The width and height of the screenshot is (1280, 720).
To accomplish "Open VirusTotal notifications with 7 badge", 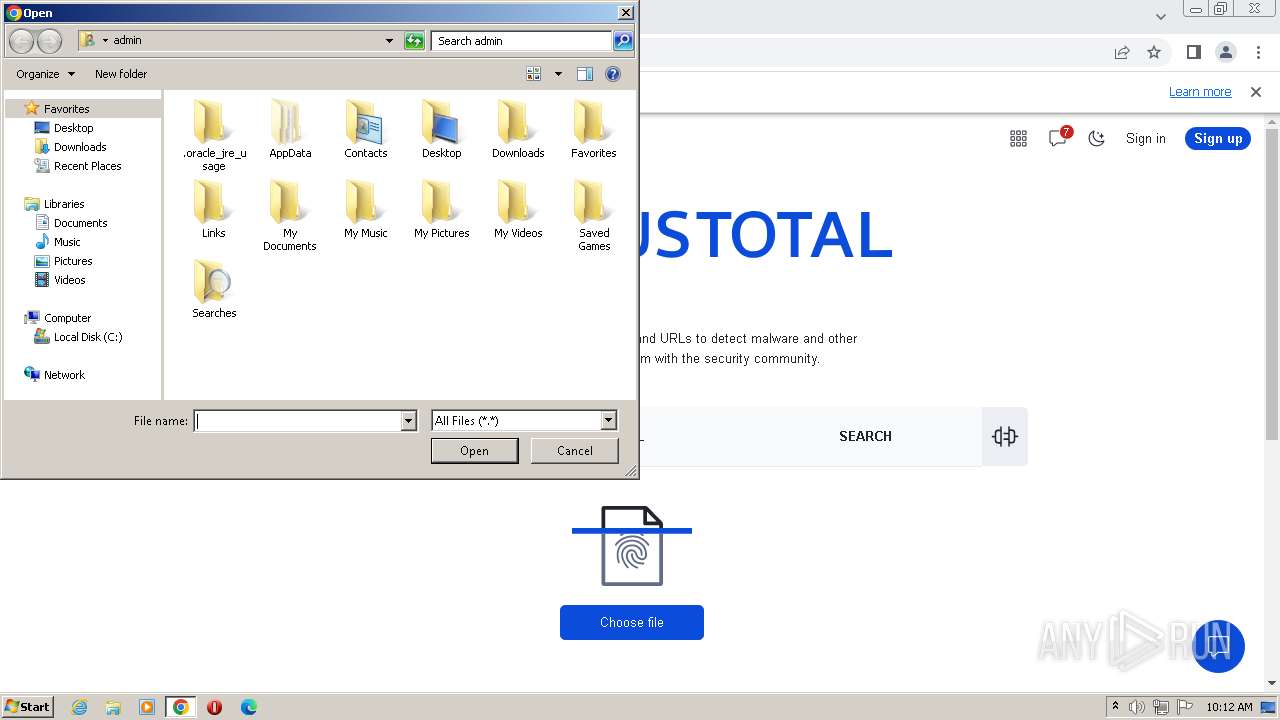I will point(1059,138).
